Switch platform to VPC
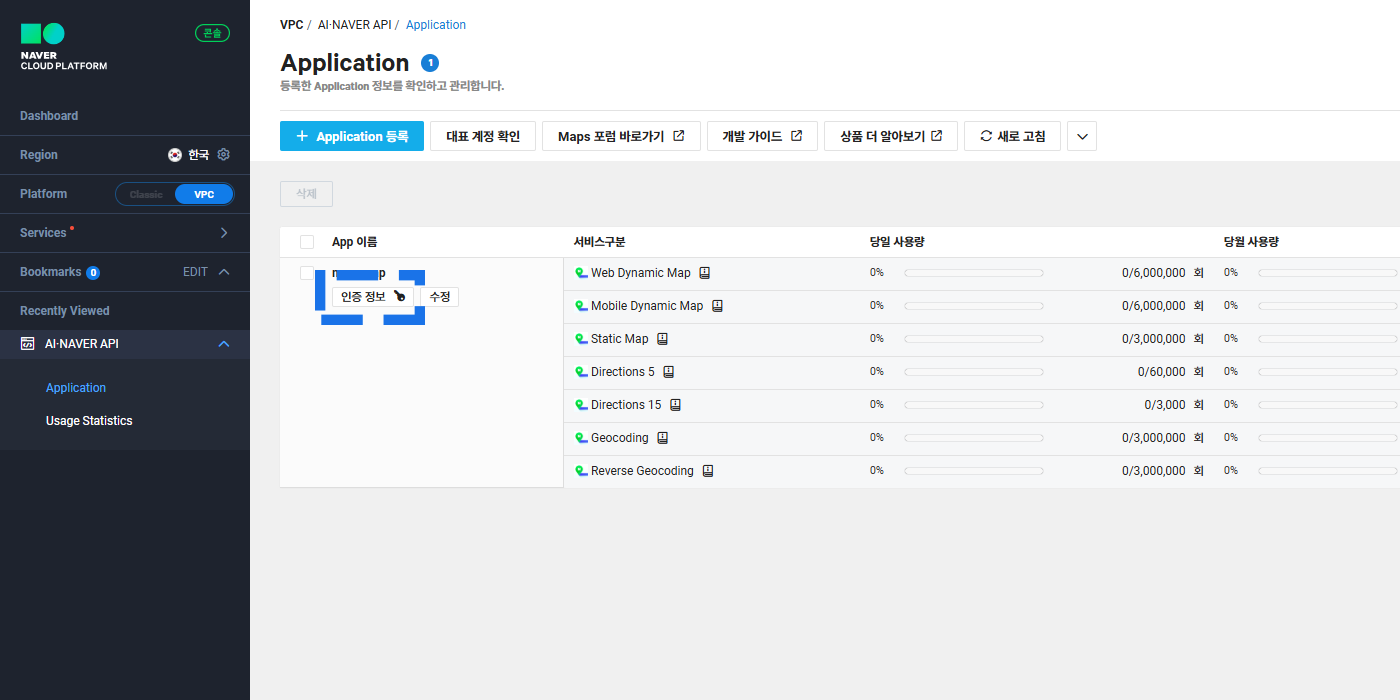Image resolution: width=1400 pixels, height=700 pixels. [x=204, y=194]
